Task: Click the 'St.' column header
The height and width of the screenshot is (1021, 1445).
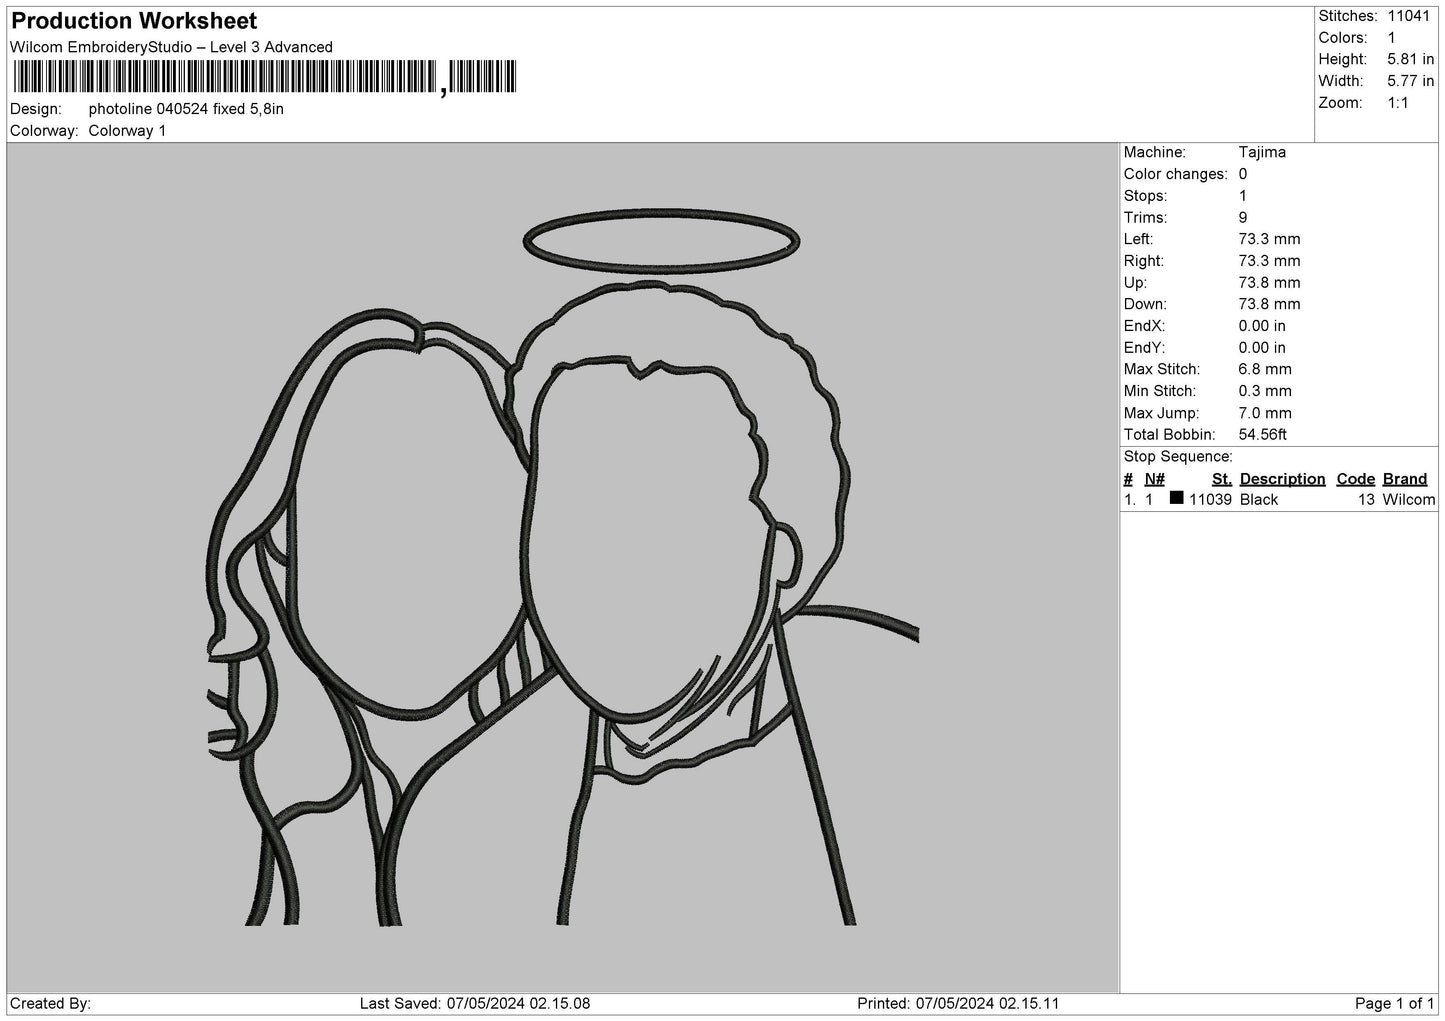Action: (1221, 479)
